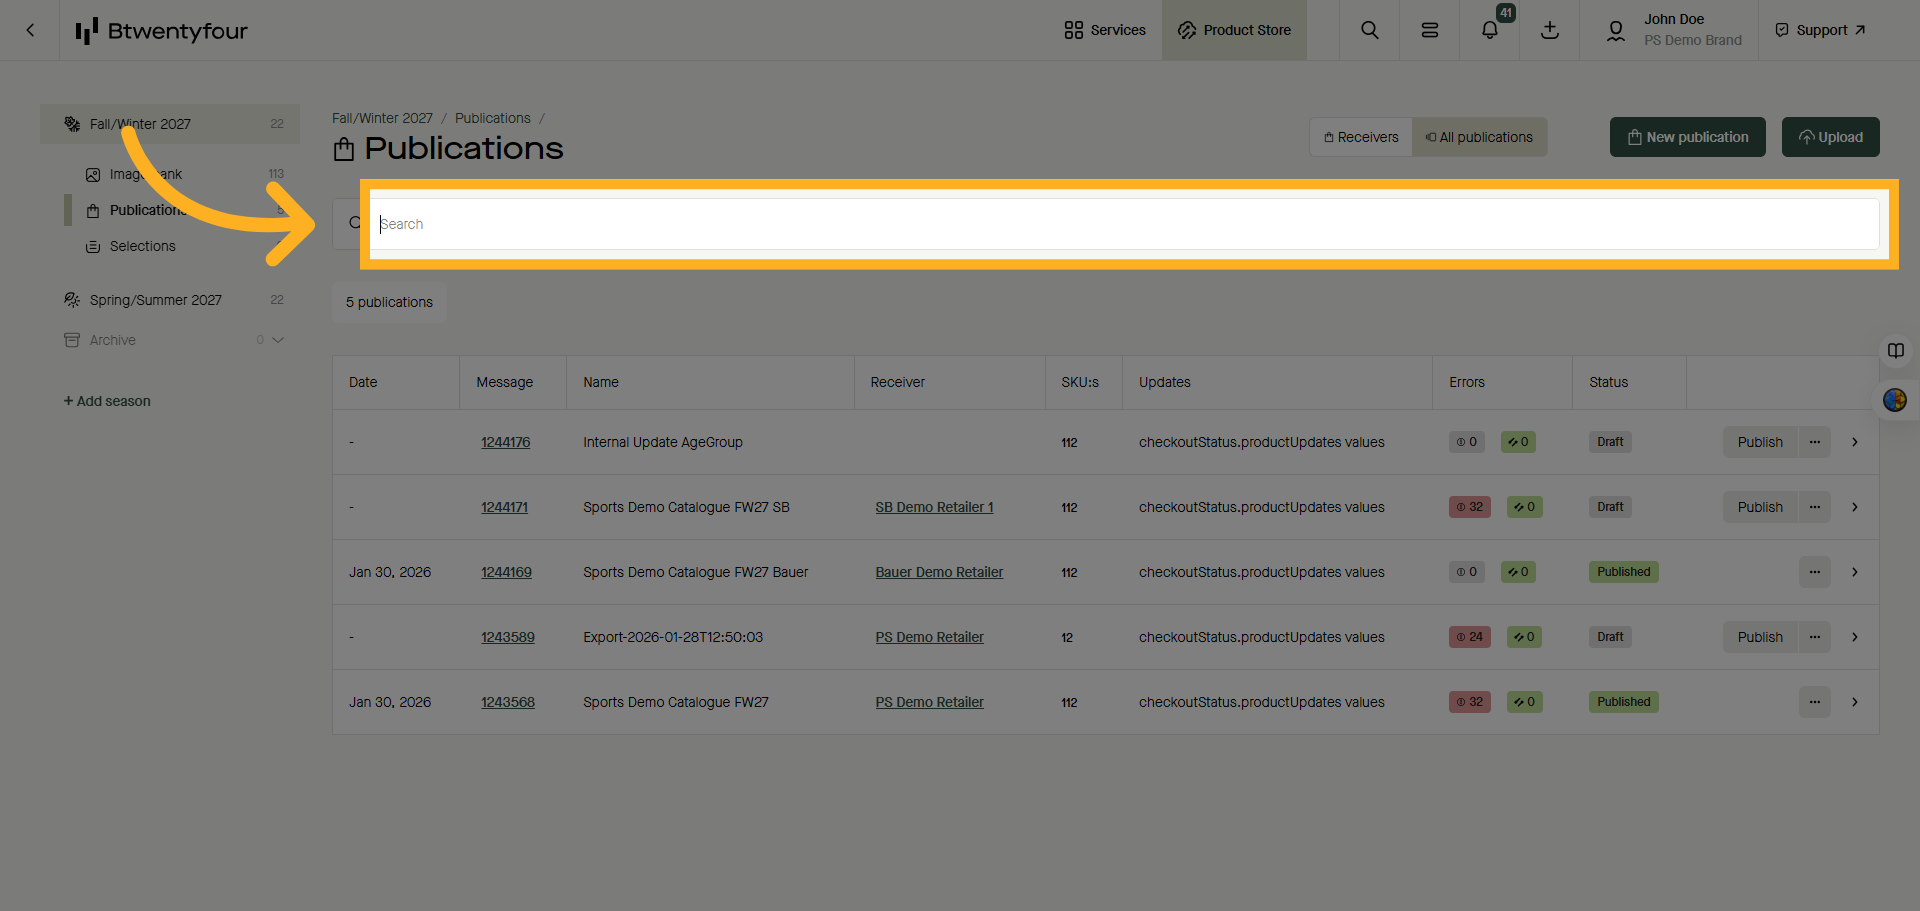Switch to All publications view

pos(1479,137)
